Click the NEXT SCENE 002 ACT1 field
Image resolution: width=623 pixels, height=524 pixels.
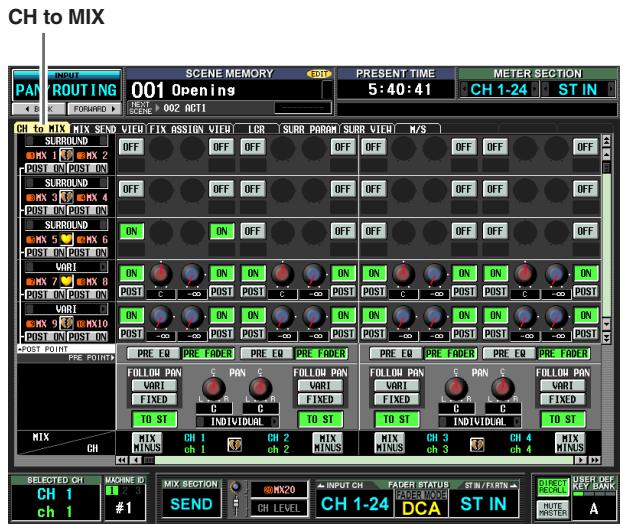coord(230,108)
